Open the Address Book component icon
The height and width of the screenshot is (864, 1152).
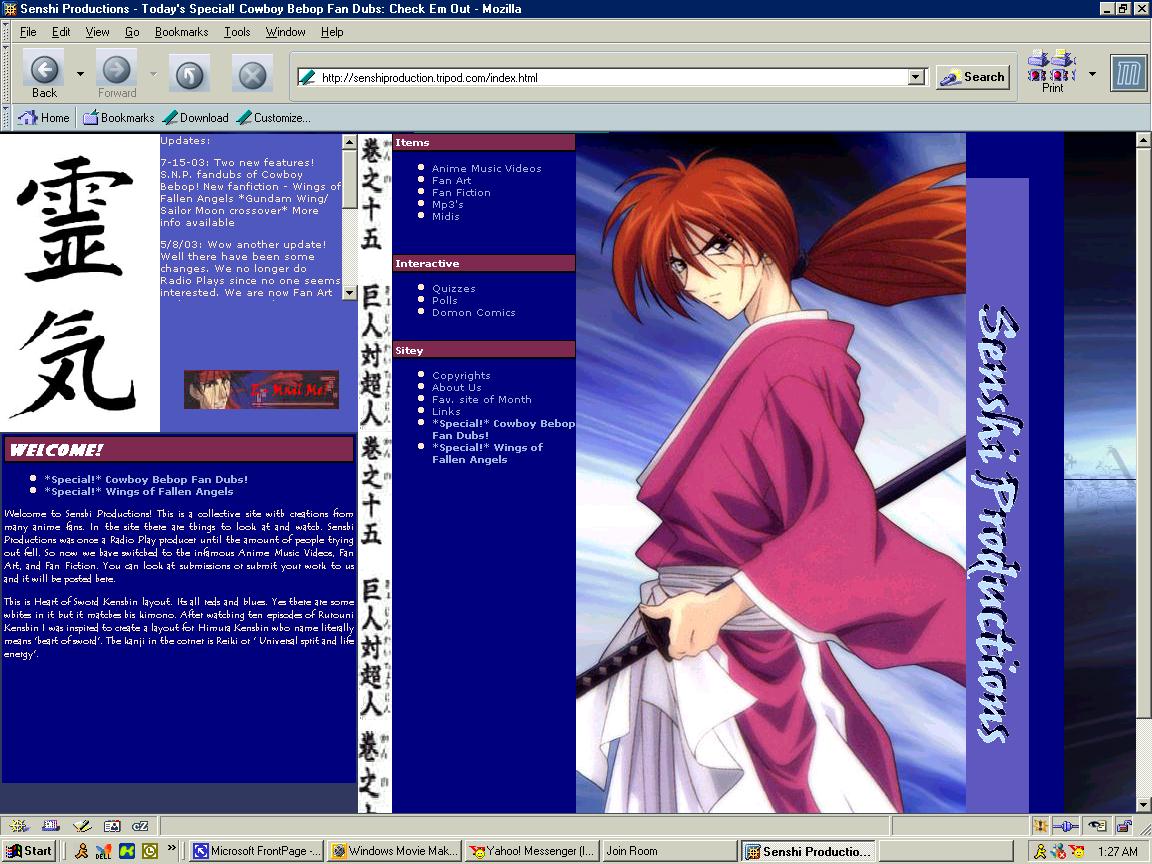coord(112,826)
